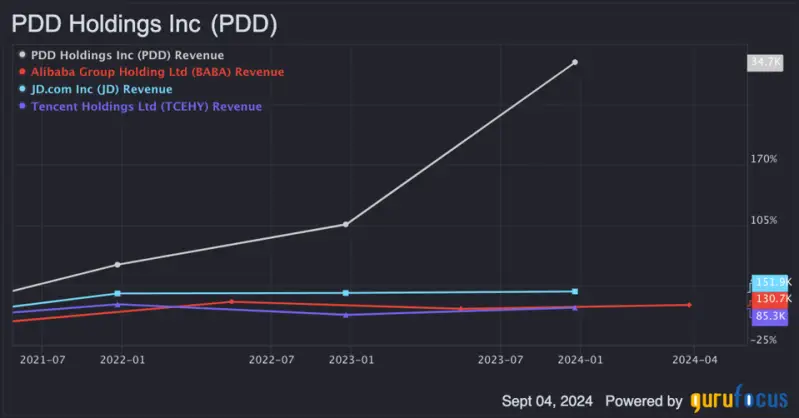Click the Powered by text
The image size is (799, 418).
coord(644,401)
